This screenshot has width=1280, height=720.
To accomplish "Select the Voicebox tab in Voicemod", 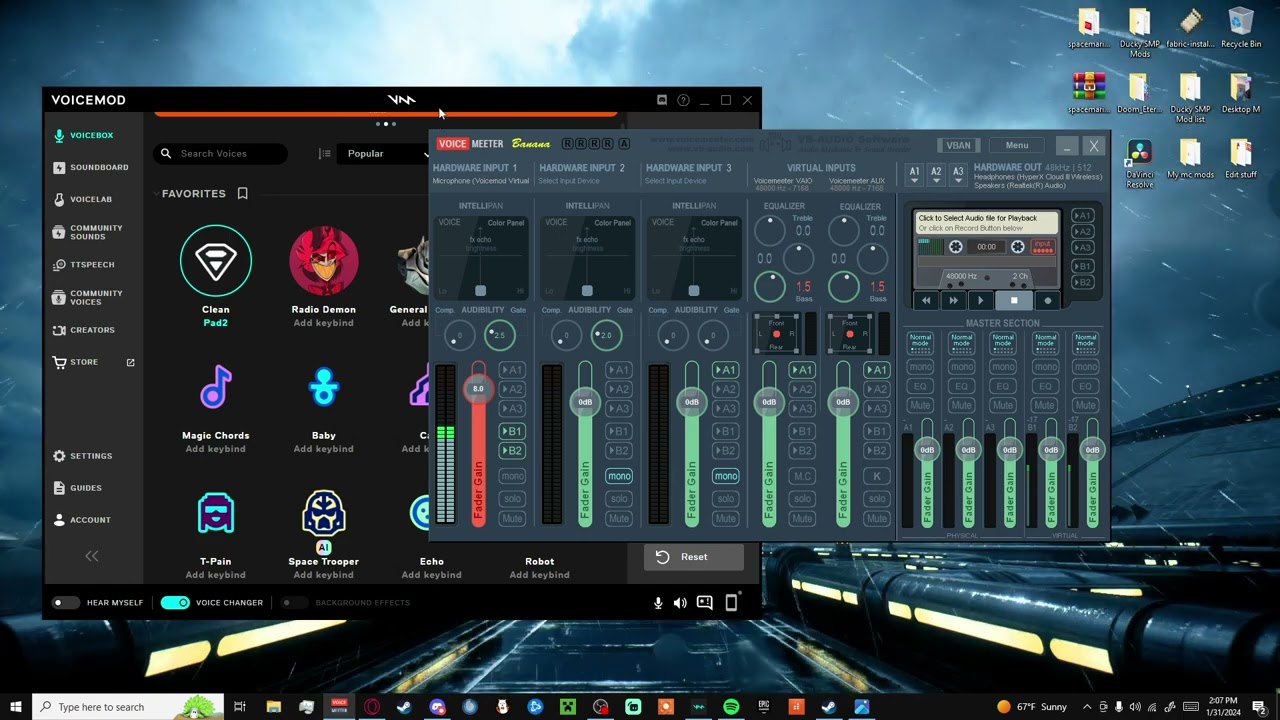I will tap(83, 135).
